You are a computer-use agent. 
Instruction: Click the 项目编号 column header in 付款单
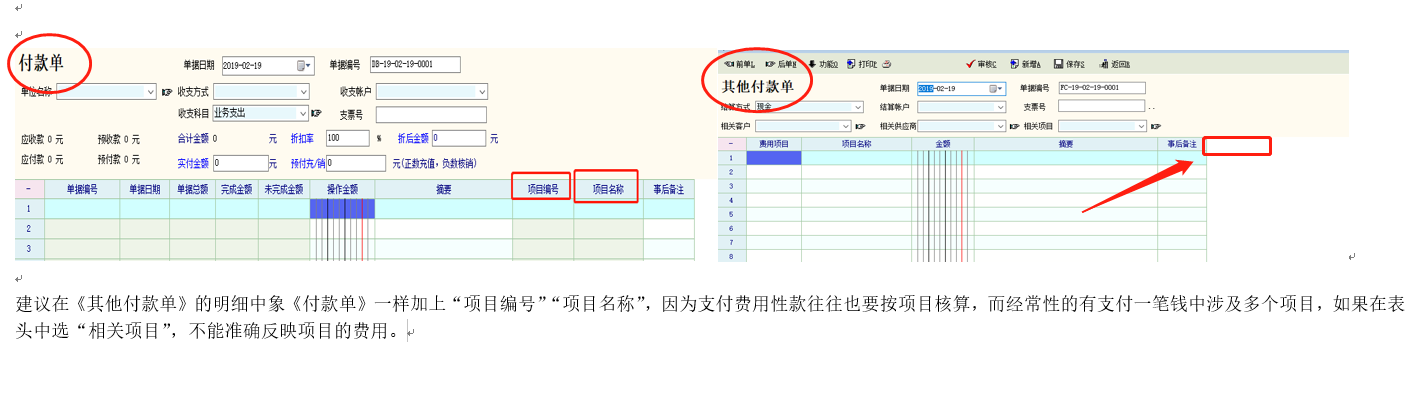coord(542,188)
